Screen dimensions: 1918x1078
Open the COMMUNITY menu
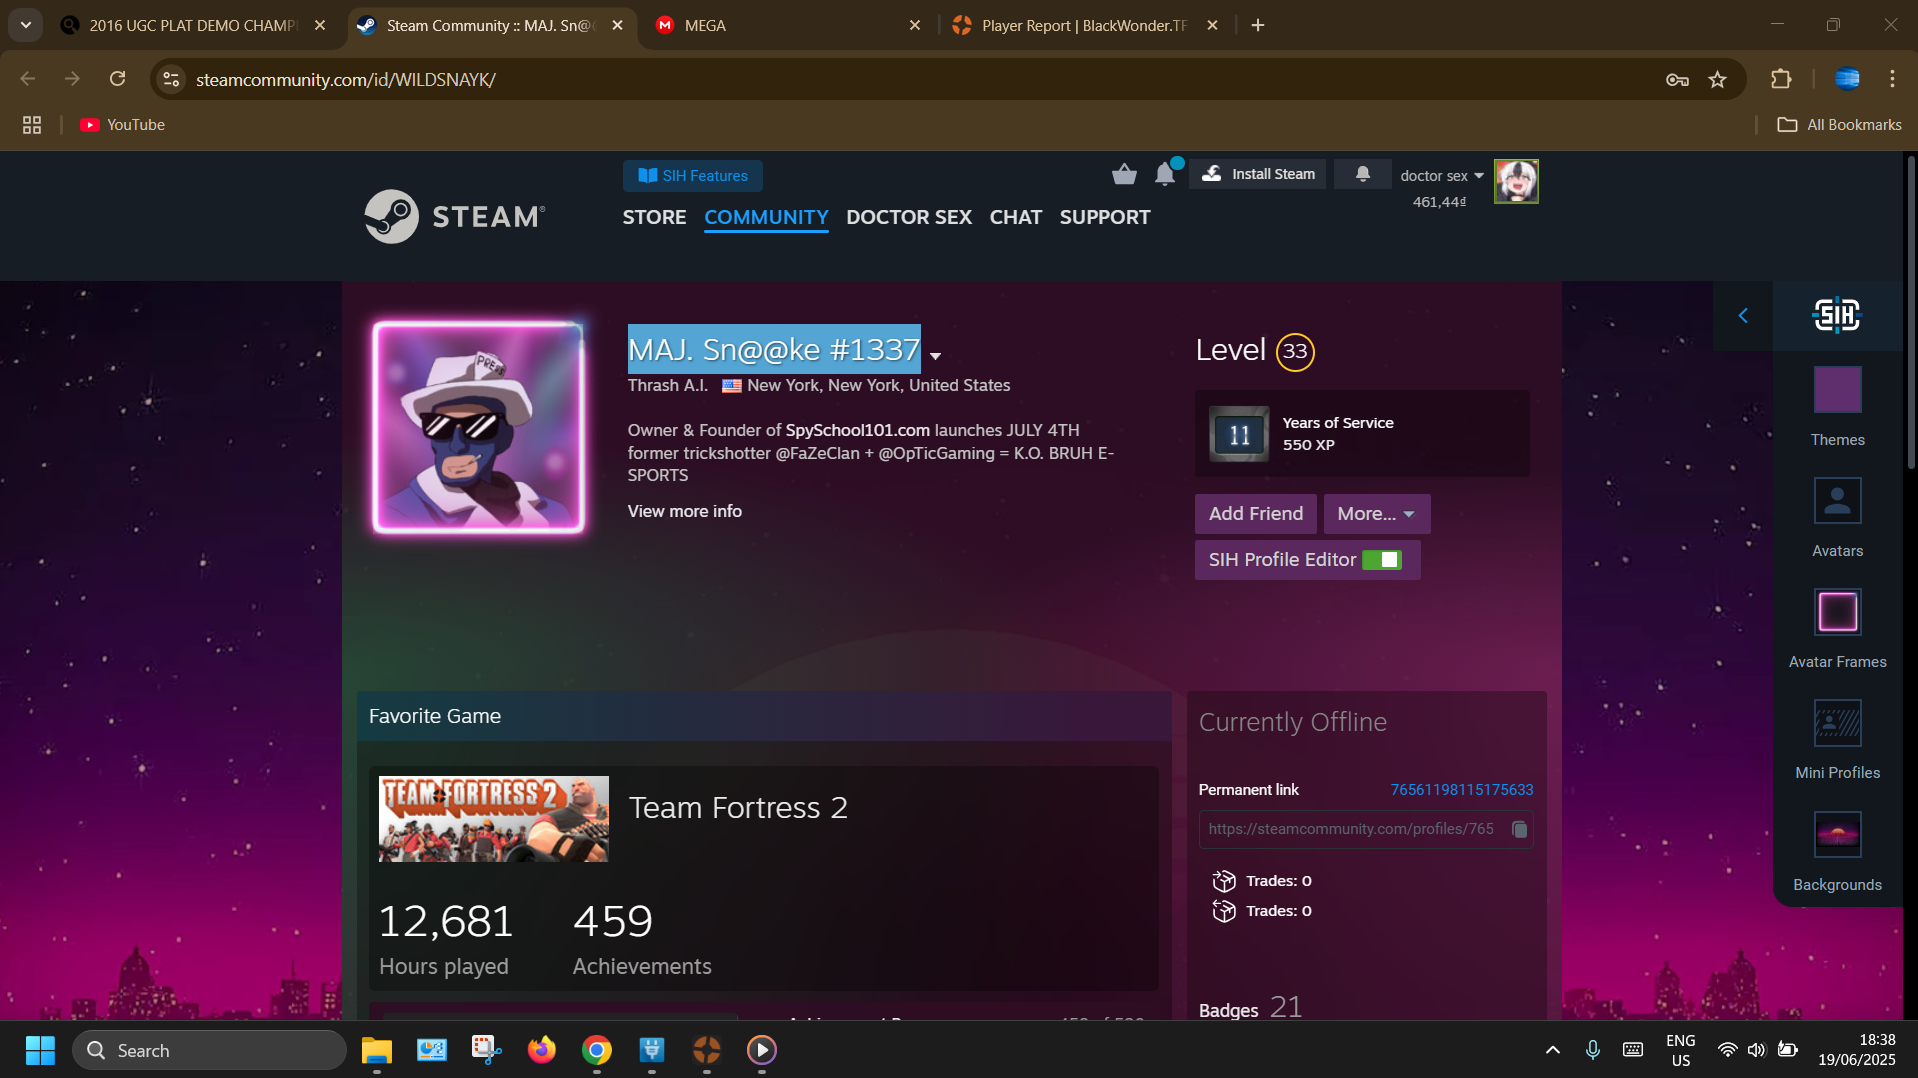pyautogui.click(x=766, y=217)
